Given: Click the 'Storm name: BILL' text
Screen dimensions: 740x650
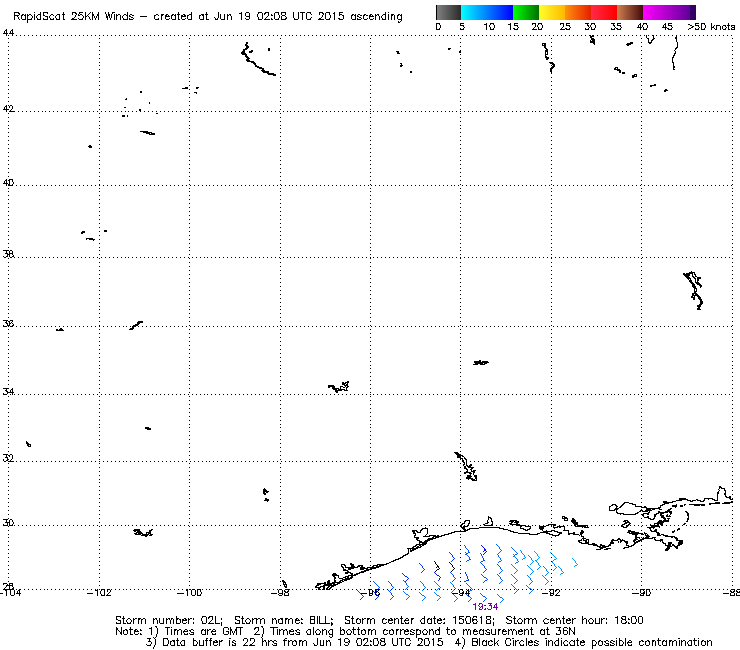Looking at the screenshot, I should 283,620.
